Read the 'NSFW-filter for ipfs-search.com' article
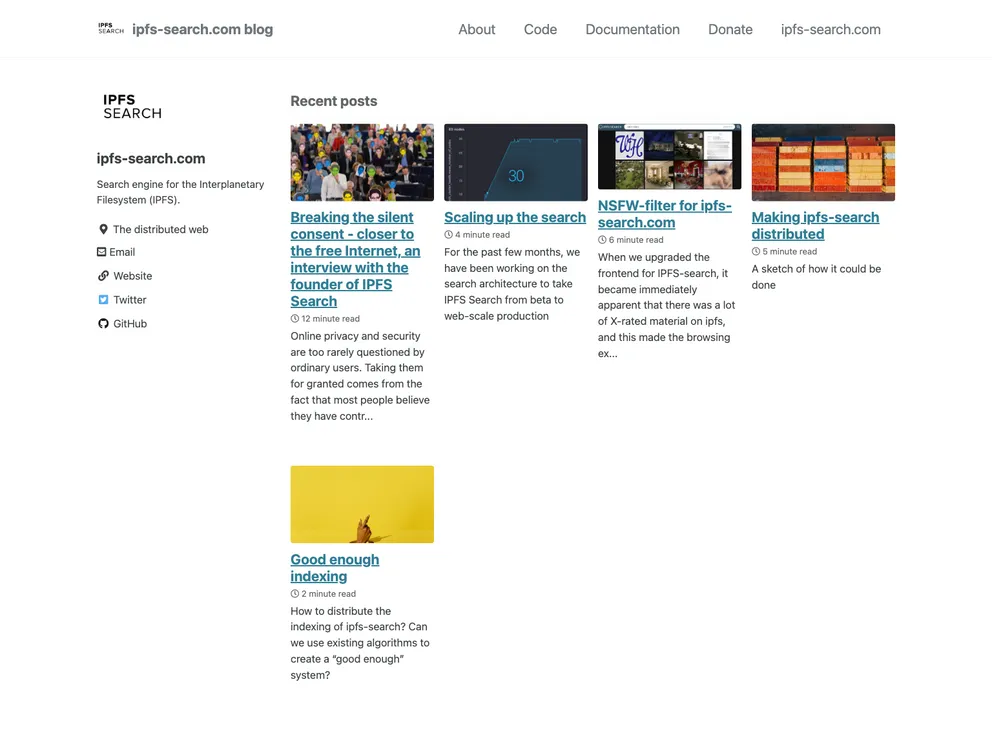Viewport: 992px width, 744px height. [x=664, y=214]
